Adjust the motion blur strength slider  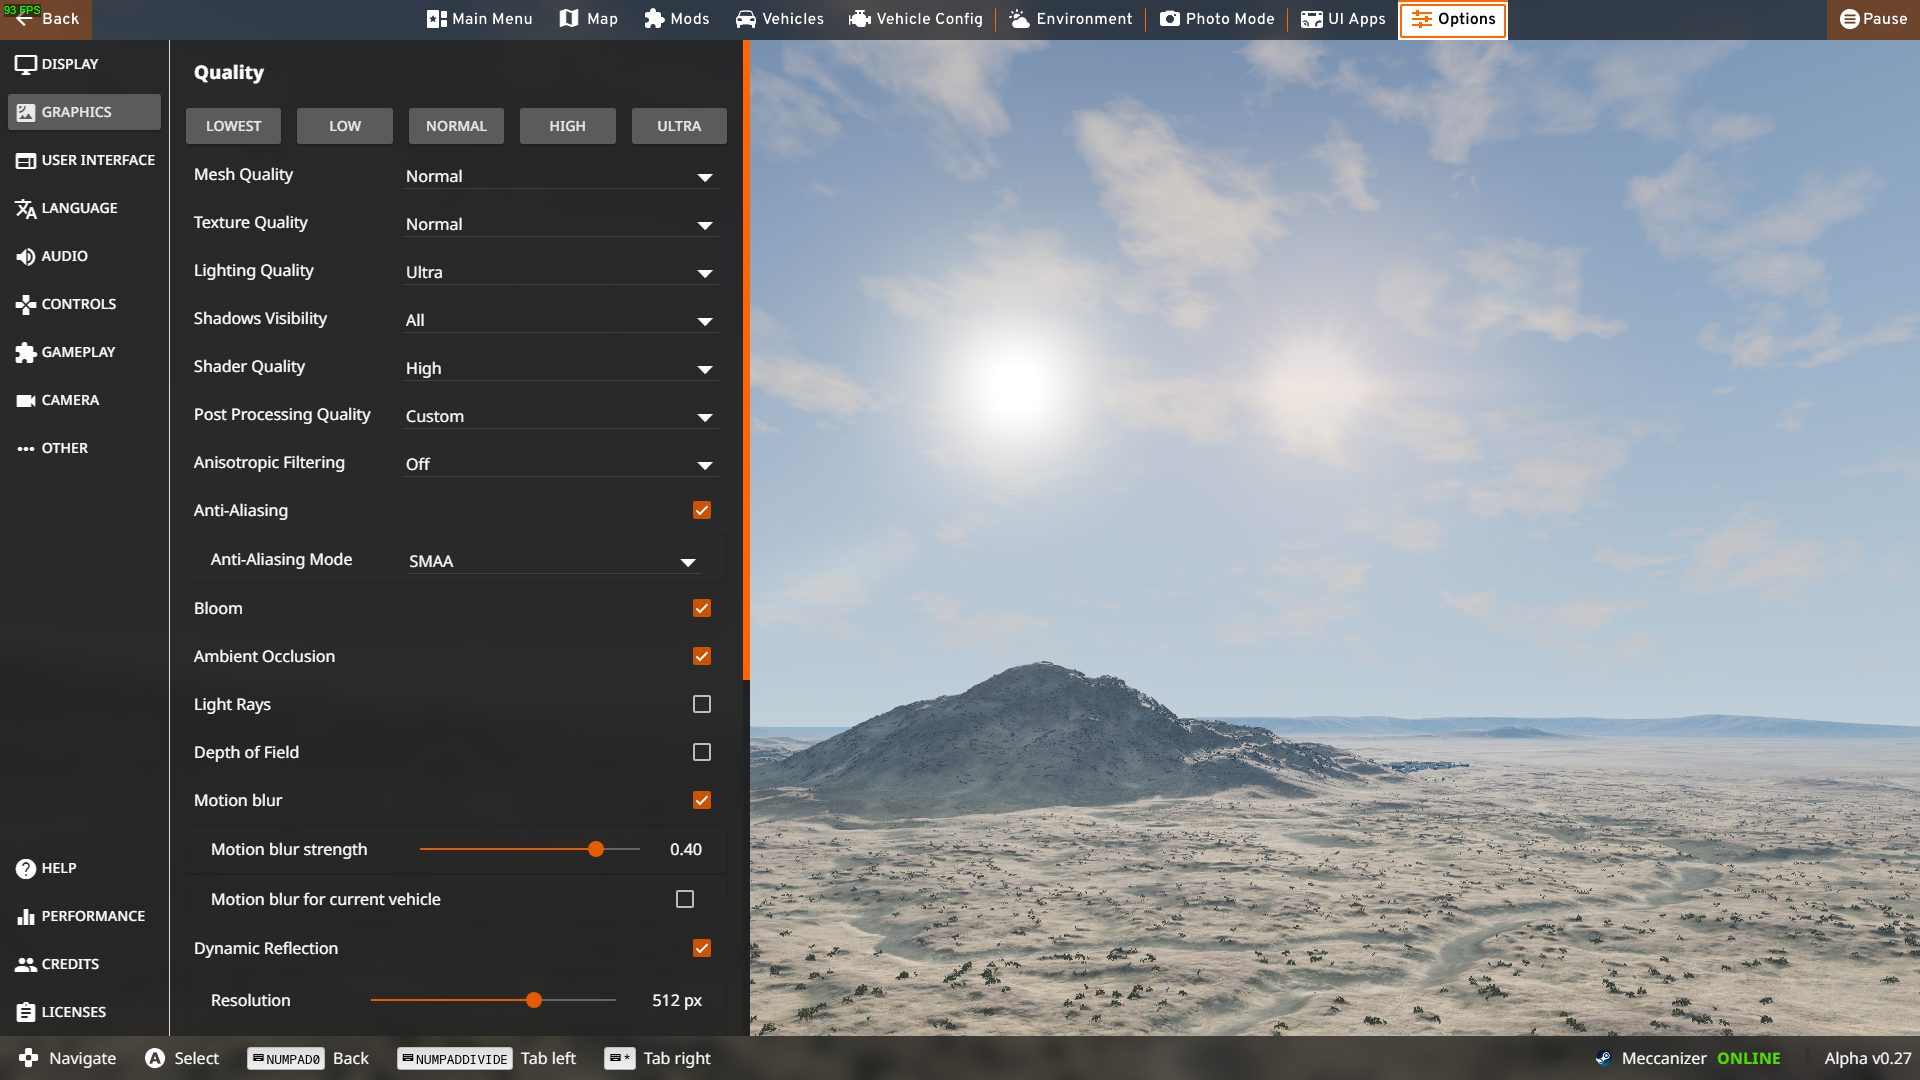pyautogui.click(x=596, y=849)
